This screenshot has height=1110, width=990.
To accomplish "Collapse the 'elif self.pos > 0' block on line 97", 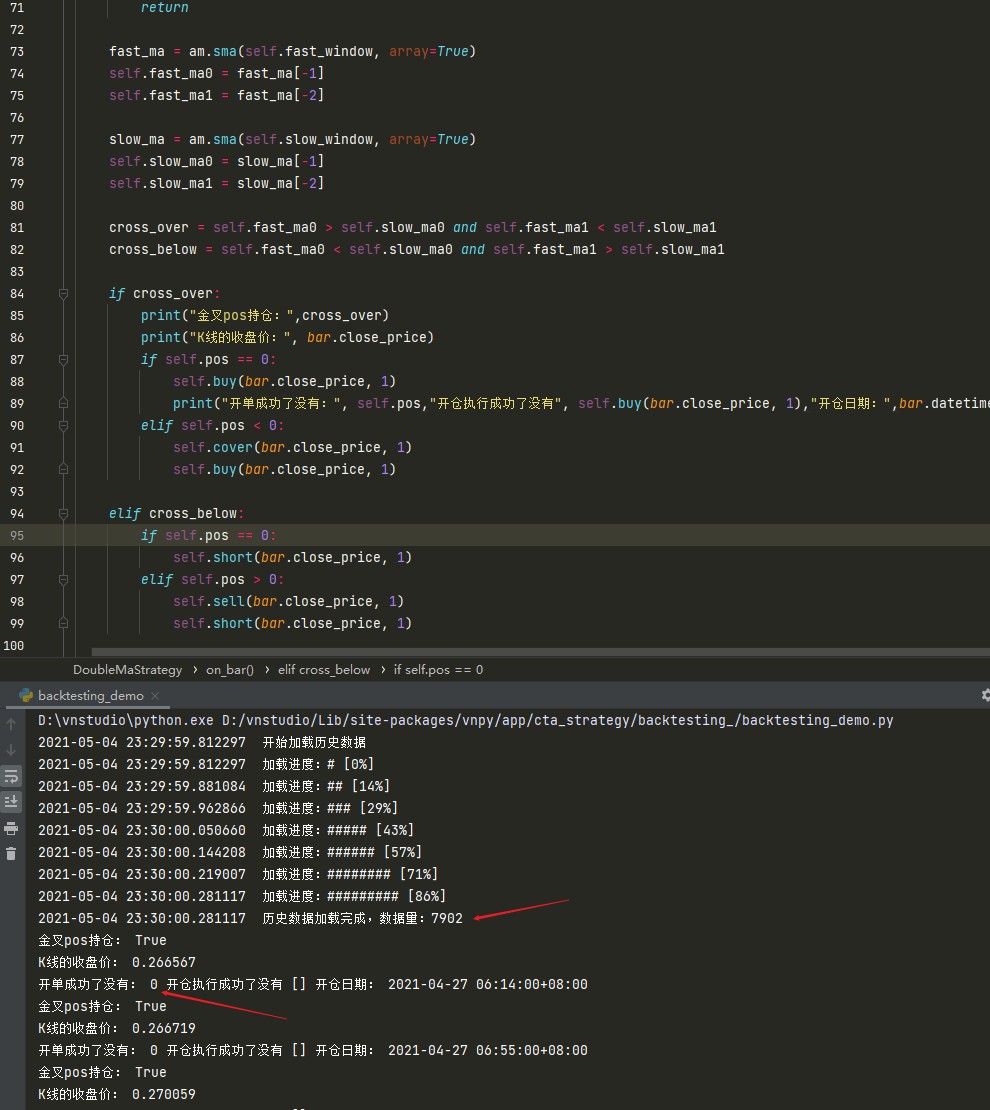I will pos(63,580).
